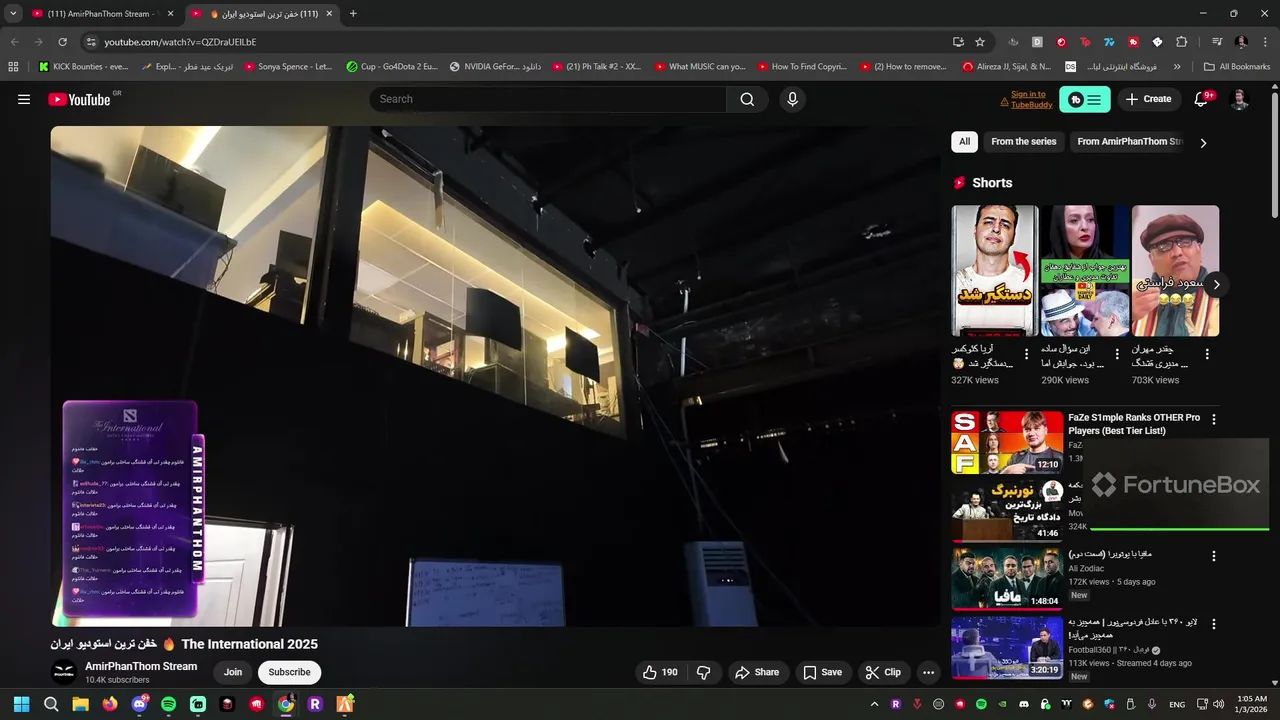Save video to playlist
The height and width of the screenshot is (720, 1280).
(x=822, y=672)
